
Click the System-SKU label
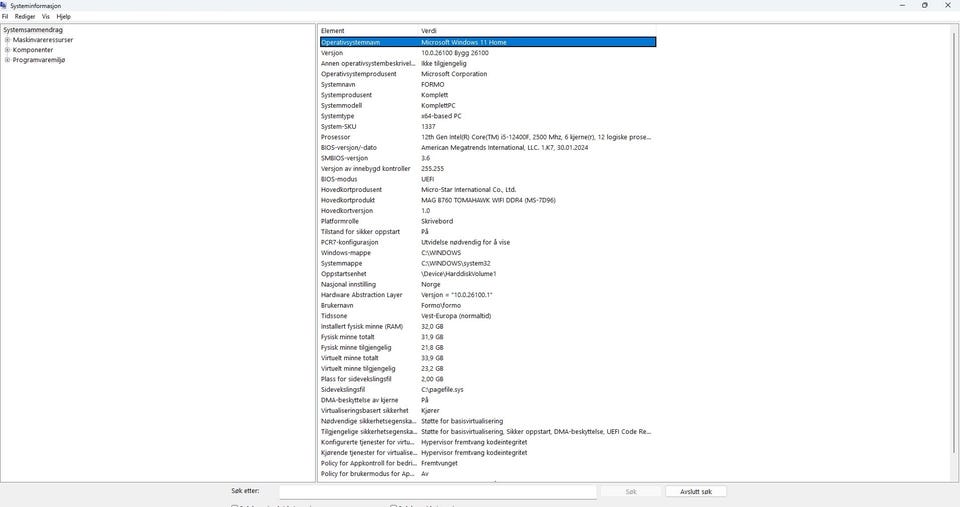point(339,127)
